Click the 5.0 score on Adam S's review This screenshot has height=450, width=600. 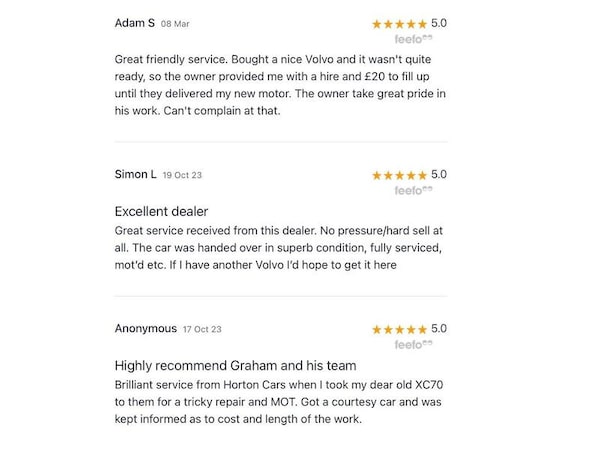point(439,23)
